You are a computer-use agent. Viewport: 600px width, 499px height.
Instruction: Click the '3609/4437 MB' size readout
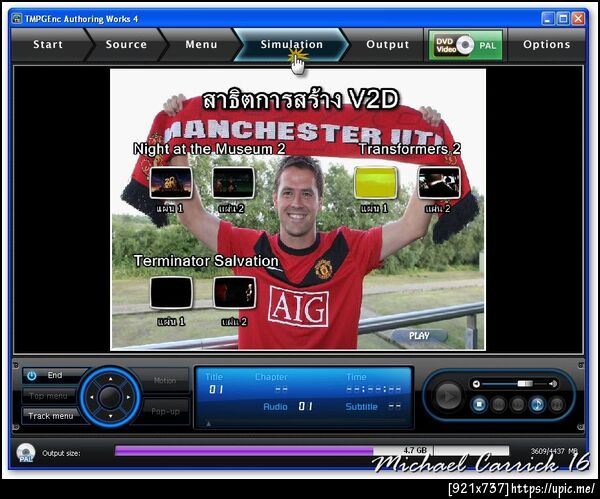pos(554,451)
